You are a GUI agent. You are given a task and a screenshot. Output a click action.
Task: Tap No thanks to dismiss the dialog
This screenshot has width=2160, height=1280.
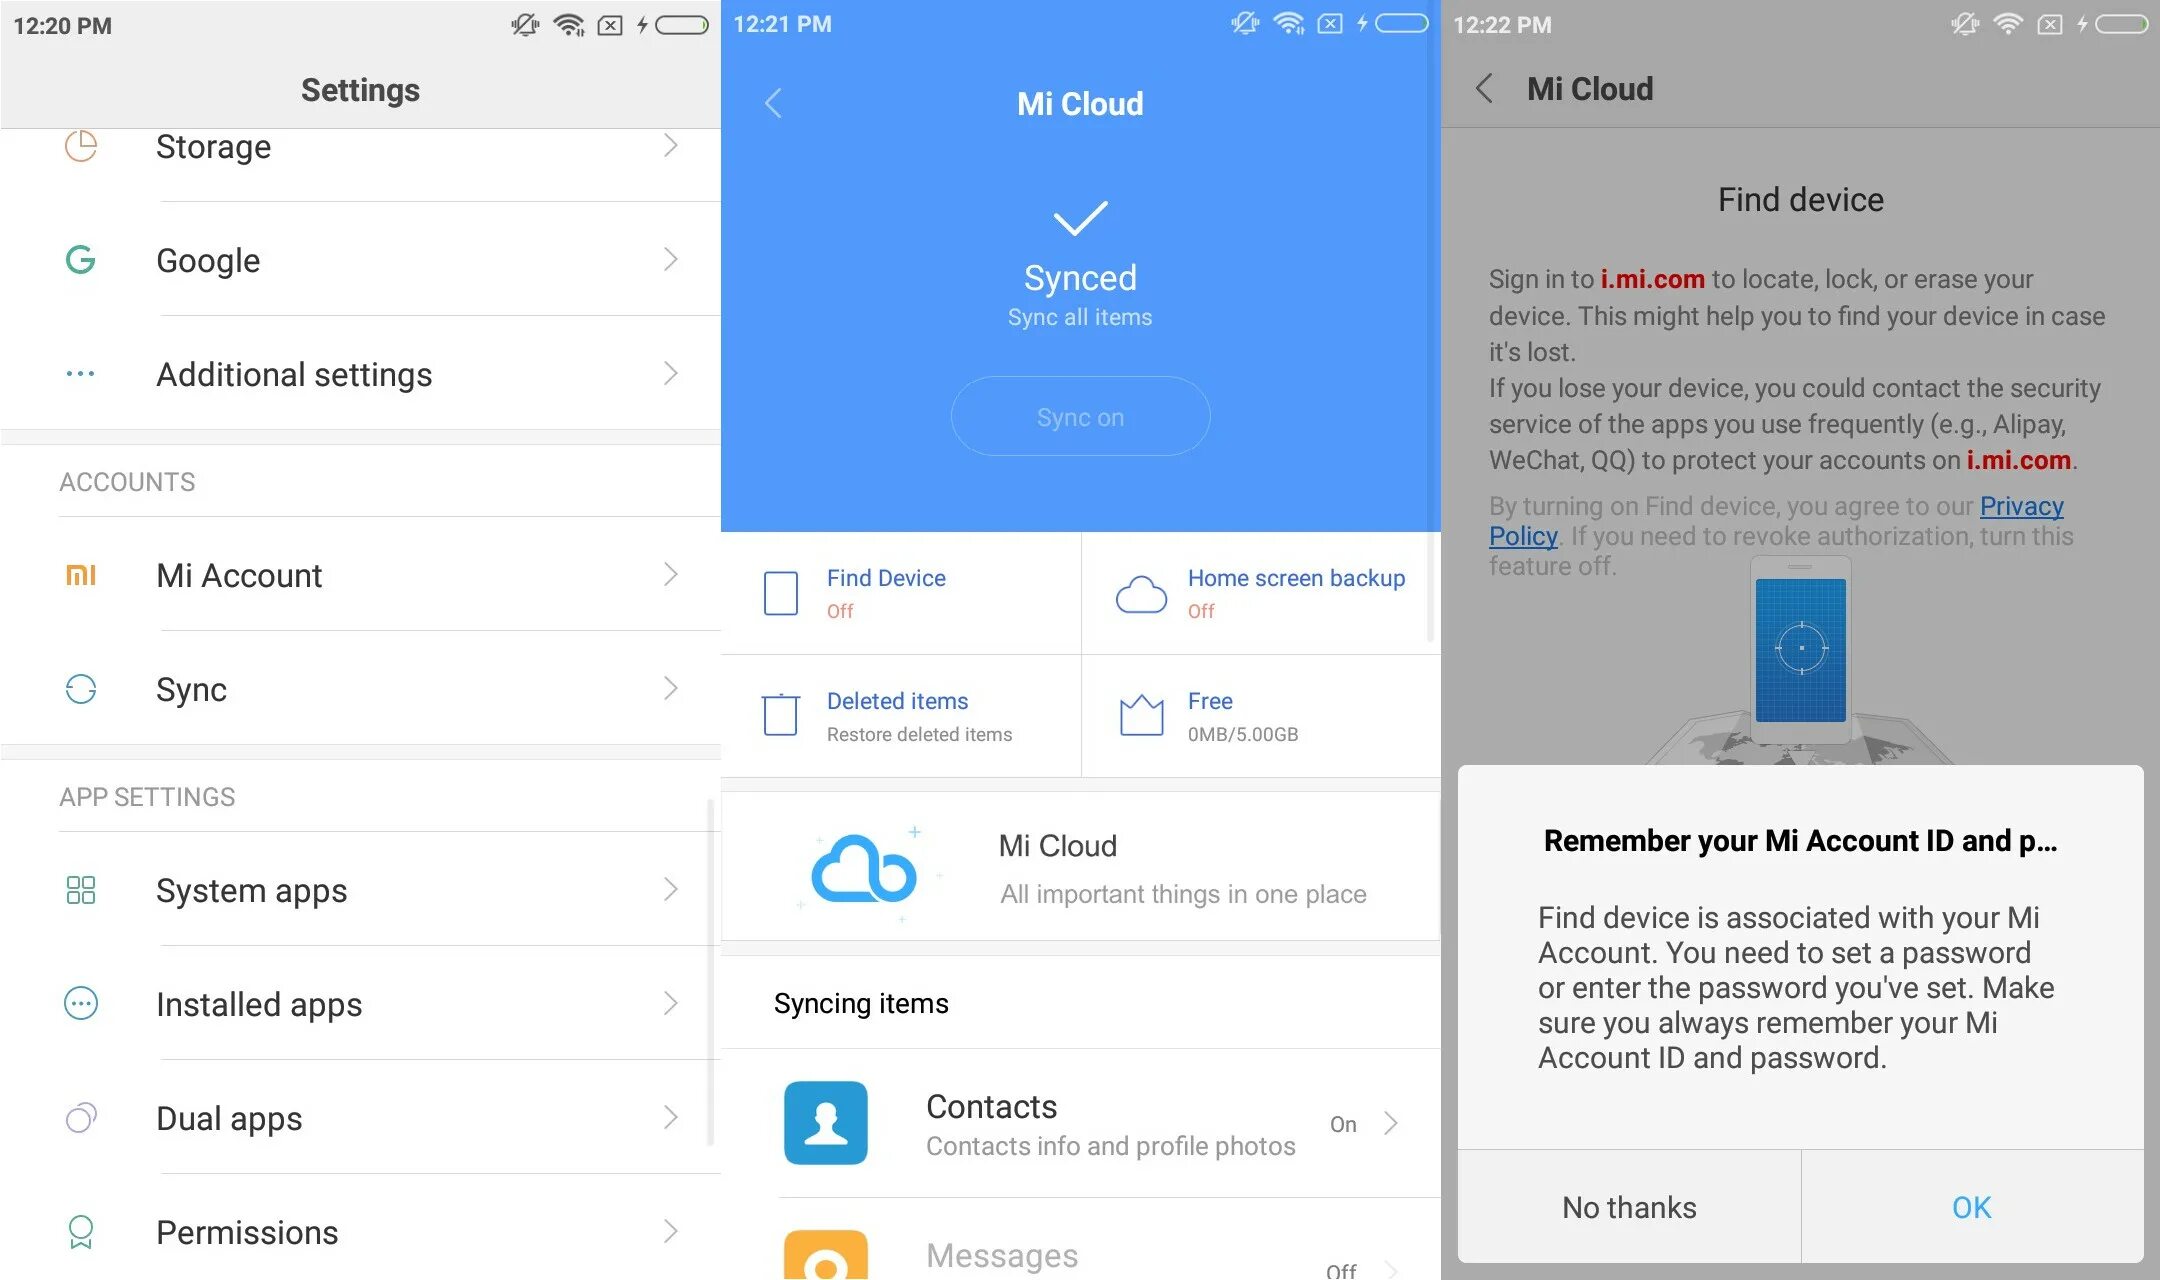pos(1628,1207)
